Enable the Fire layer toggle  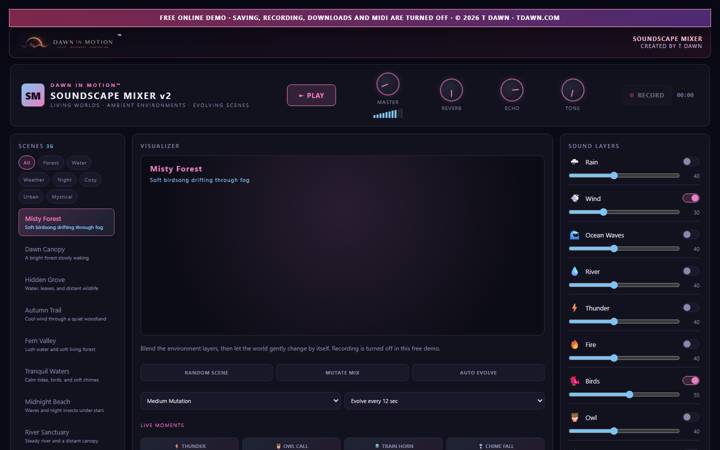691,344
